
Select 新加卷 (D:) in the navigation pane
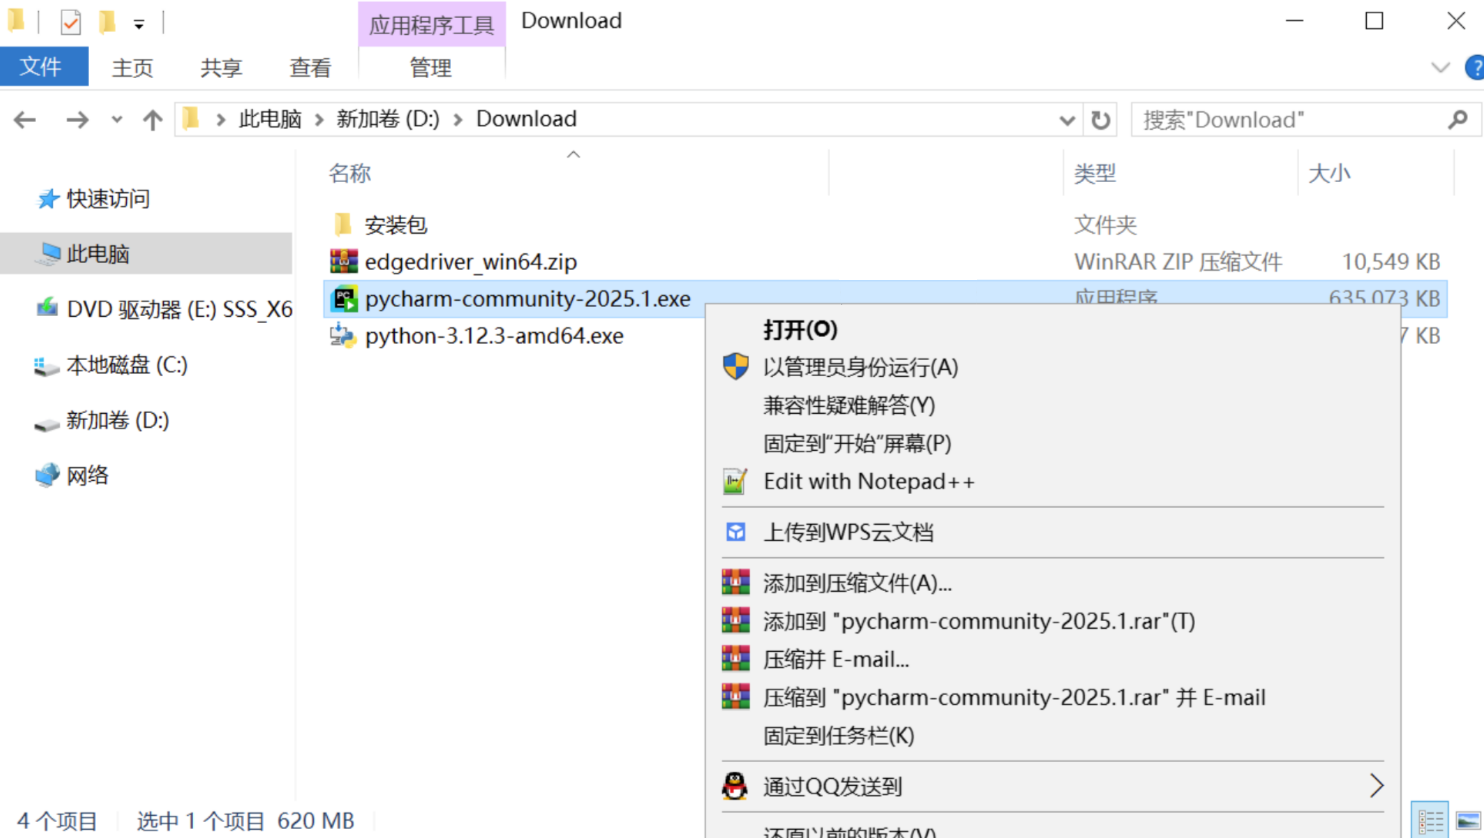[102, 421]
